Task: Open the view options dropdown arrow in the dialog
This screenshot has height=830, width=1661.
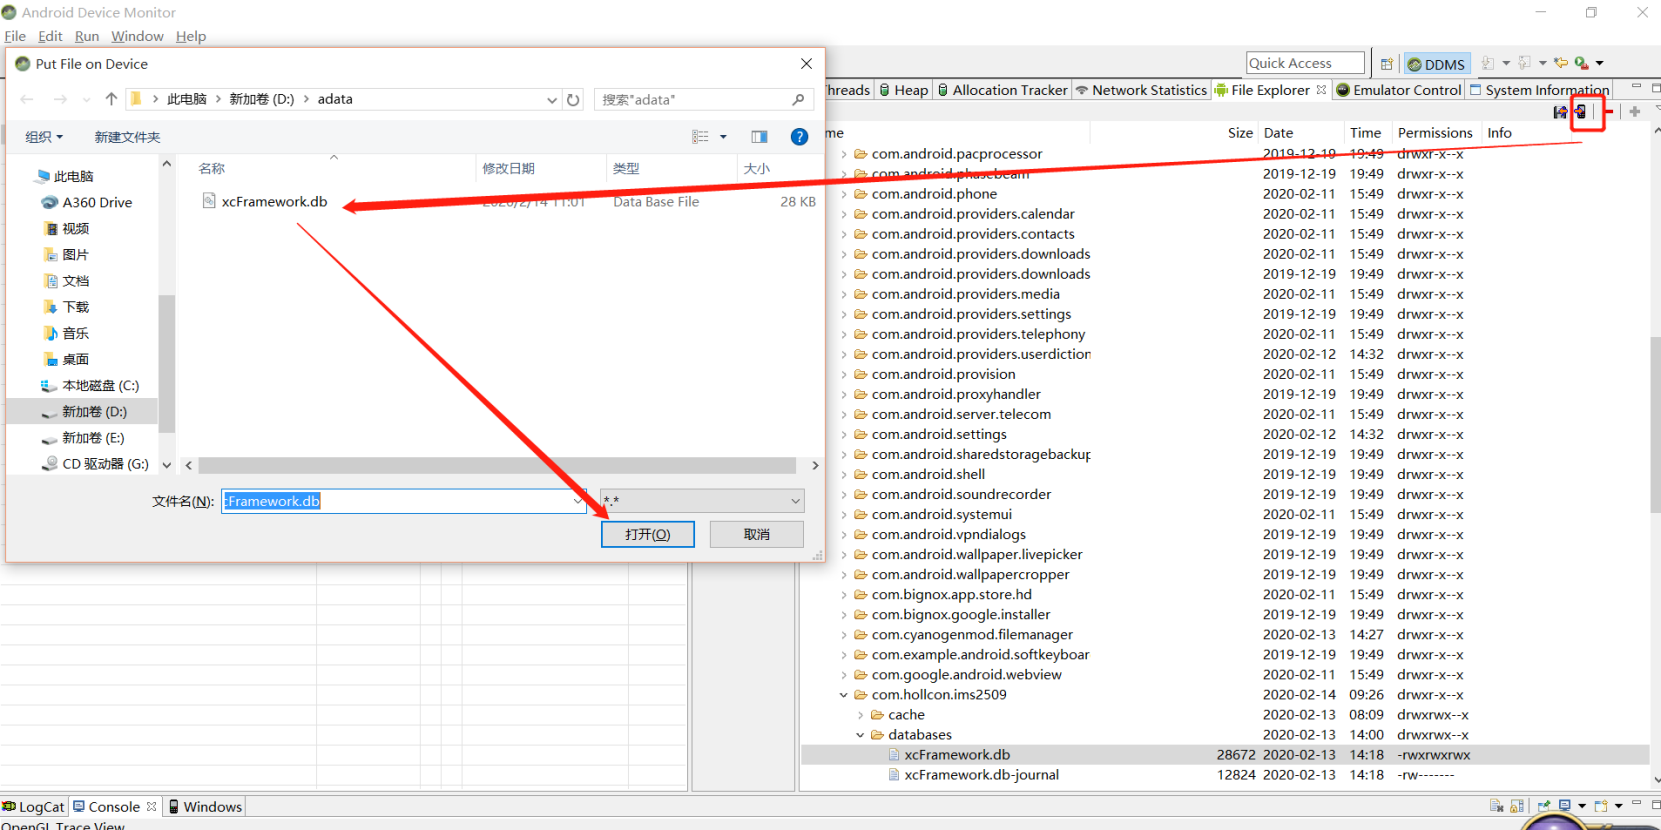Action: (723, 137)
